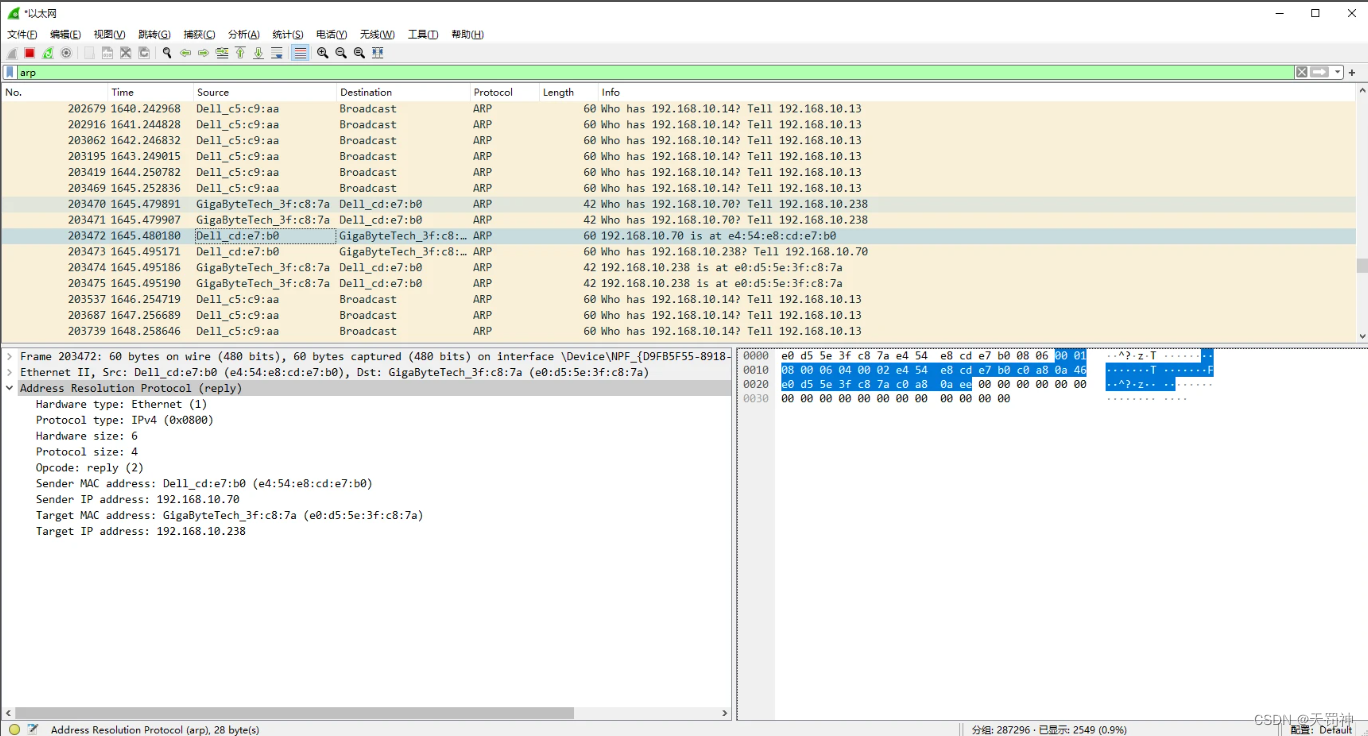Sort packets by Destination column header

pos(404,92)
